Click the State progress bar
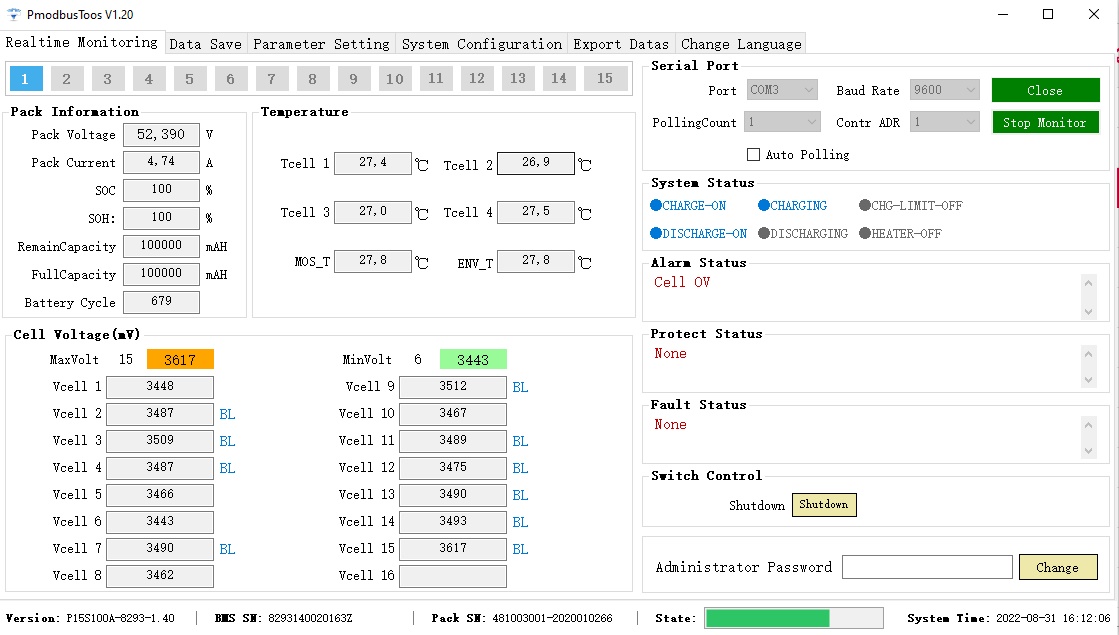Image resolution: width=1119 pixels, height=635 pixels. [793, 618]
